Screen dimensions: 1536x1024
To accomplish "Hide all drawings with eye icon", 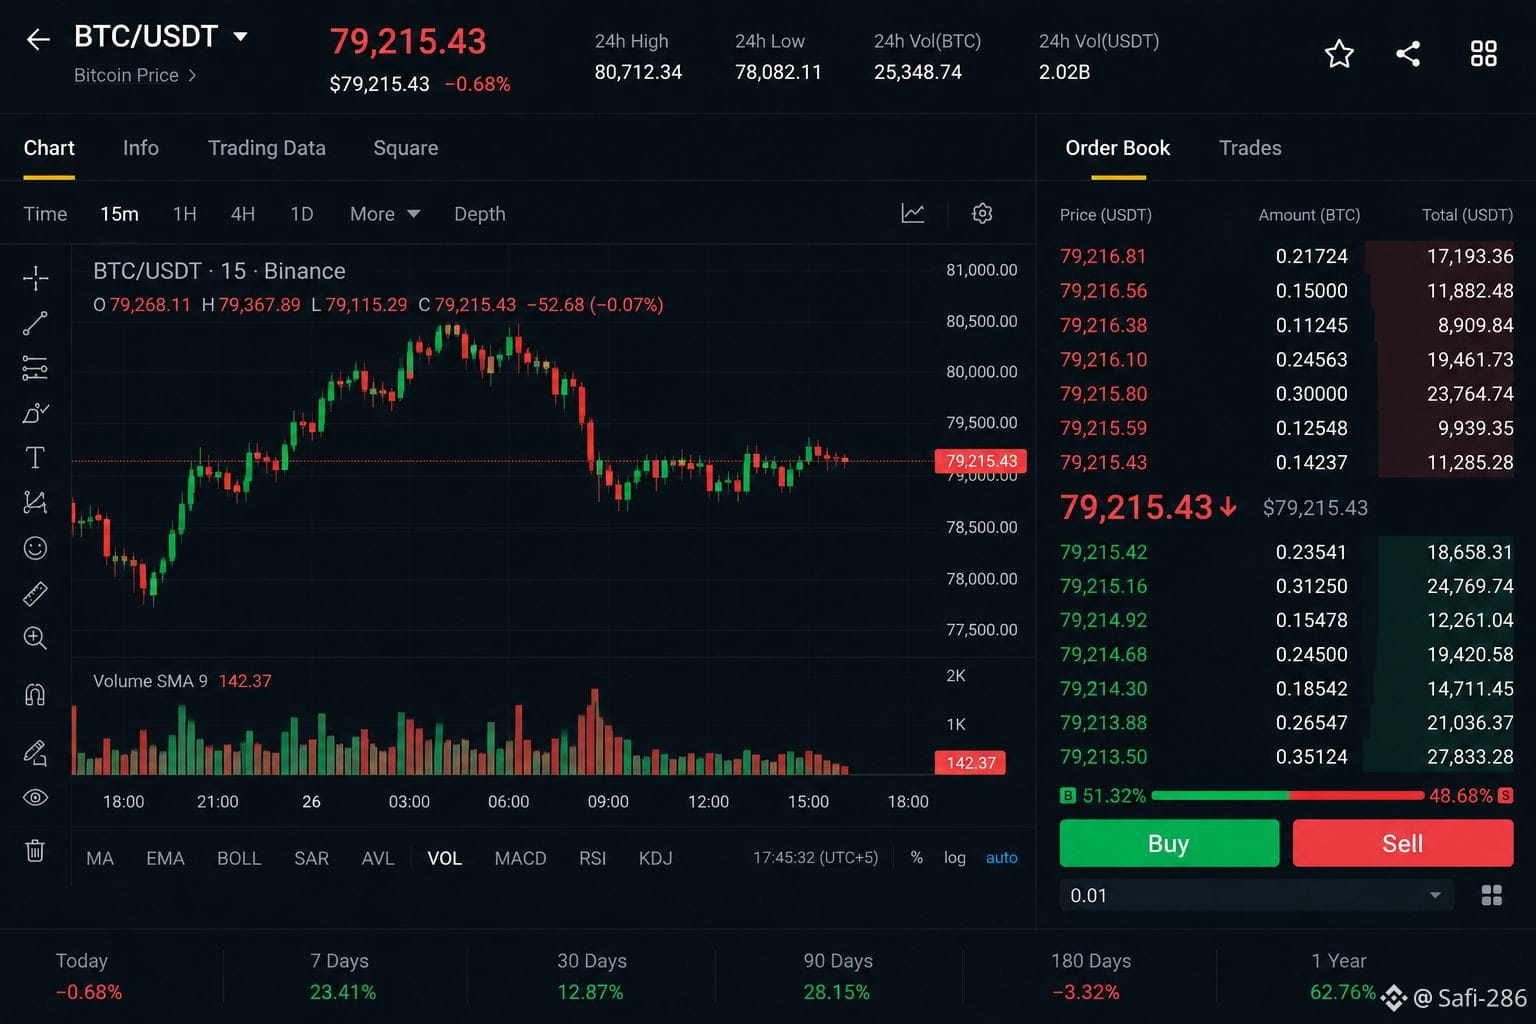I will click(35, 797).
